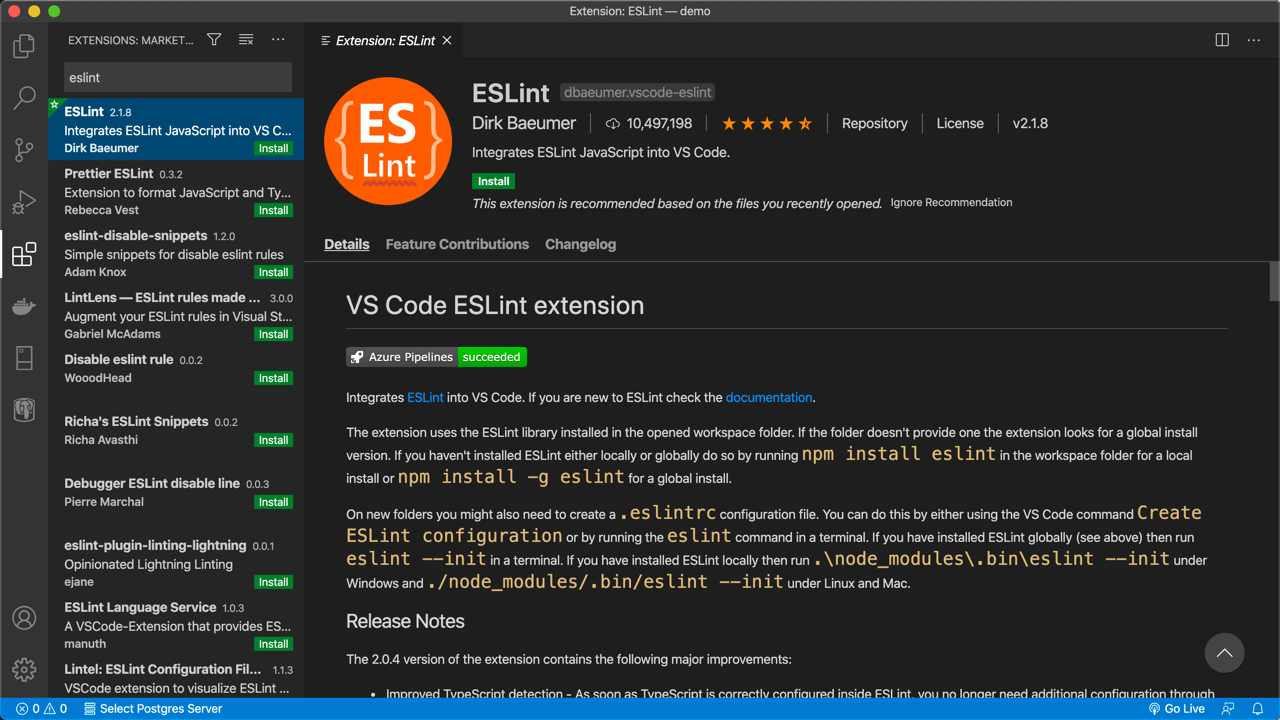1280x720 pixels.
Task: Click the ESLint link in description
Action: coord(425,397)
